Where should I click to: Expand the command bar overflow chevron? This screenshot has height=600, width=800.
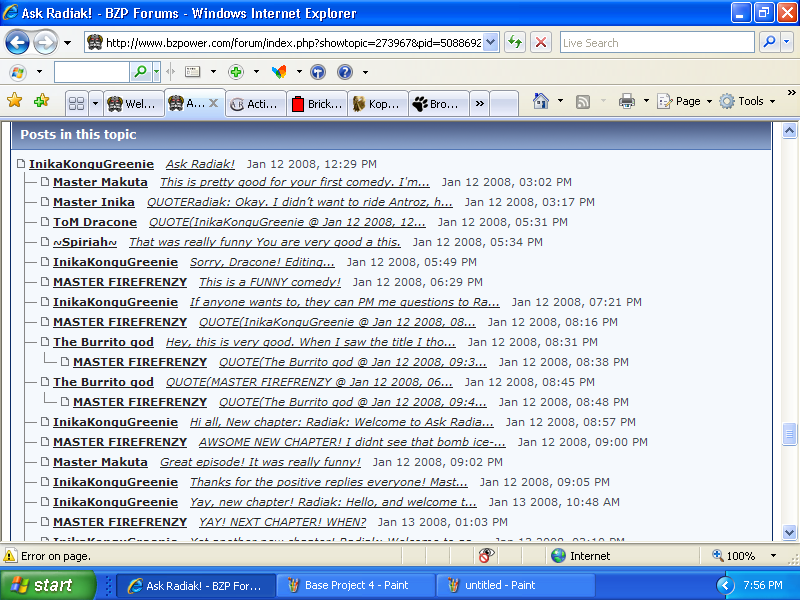[791, 92]
